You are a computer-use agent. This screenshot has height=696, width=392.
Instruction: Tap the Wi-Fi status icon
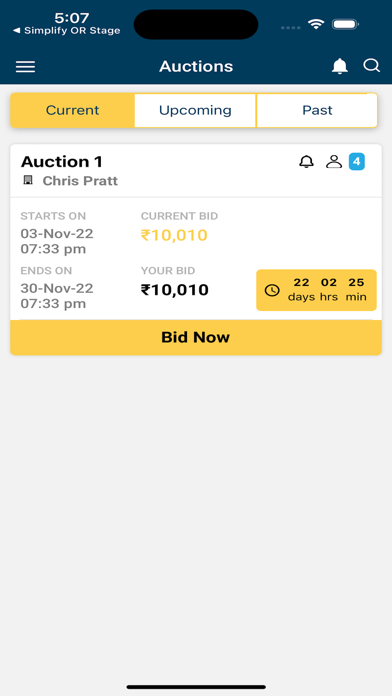[x=316, y=24]
